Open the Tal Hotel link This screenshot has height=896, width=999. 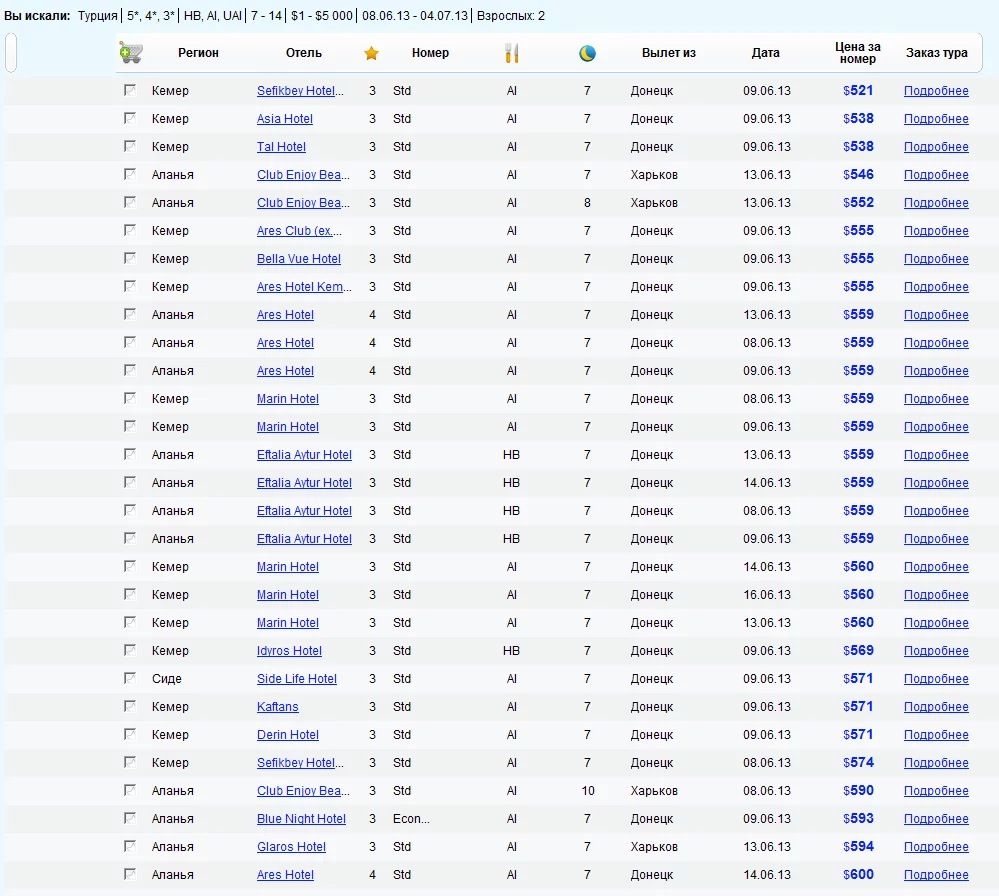coord(281,147)
